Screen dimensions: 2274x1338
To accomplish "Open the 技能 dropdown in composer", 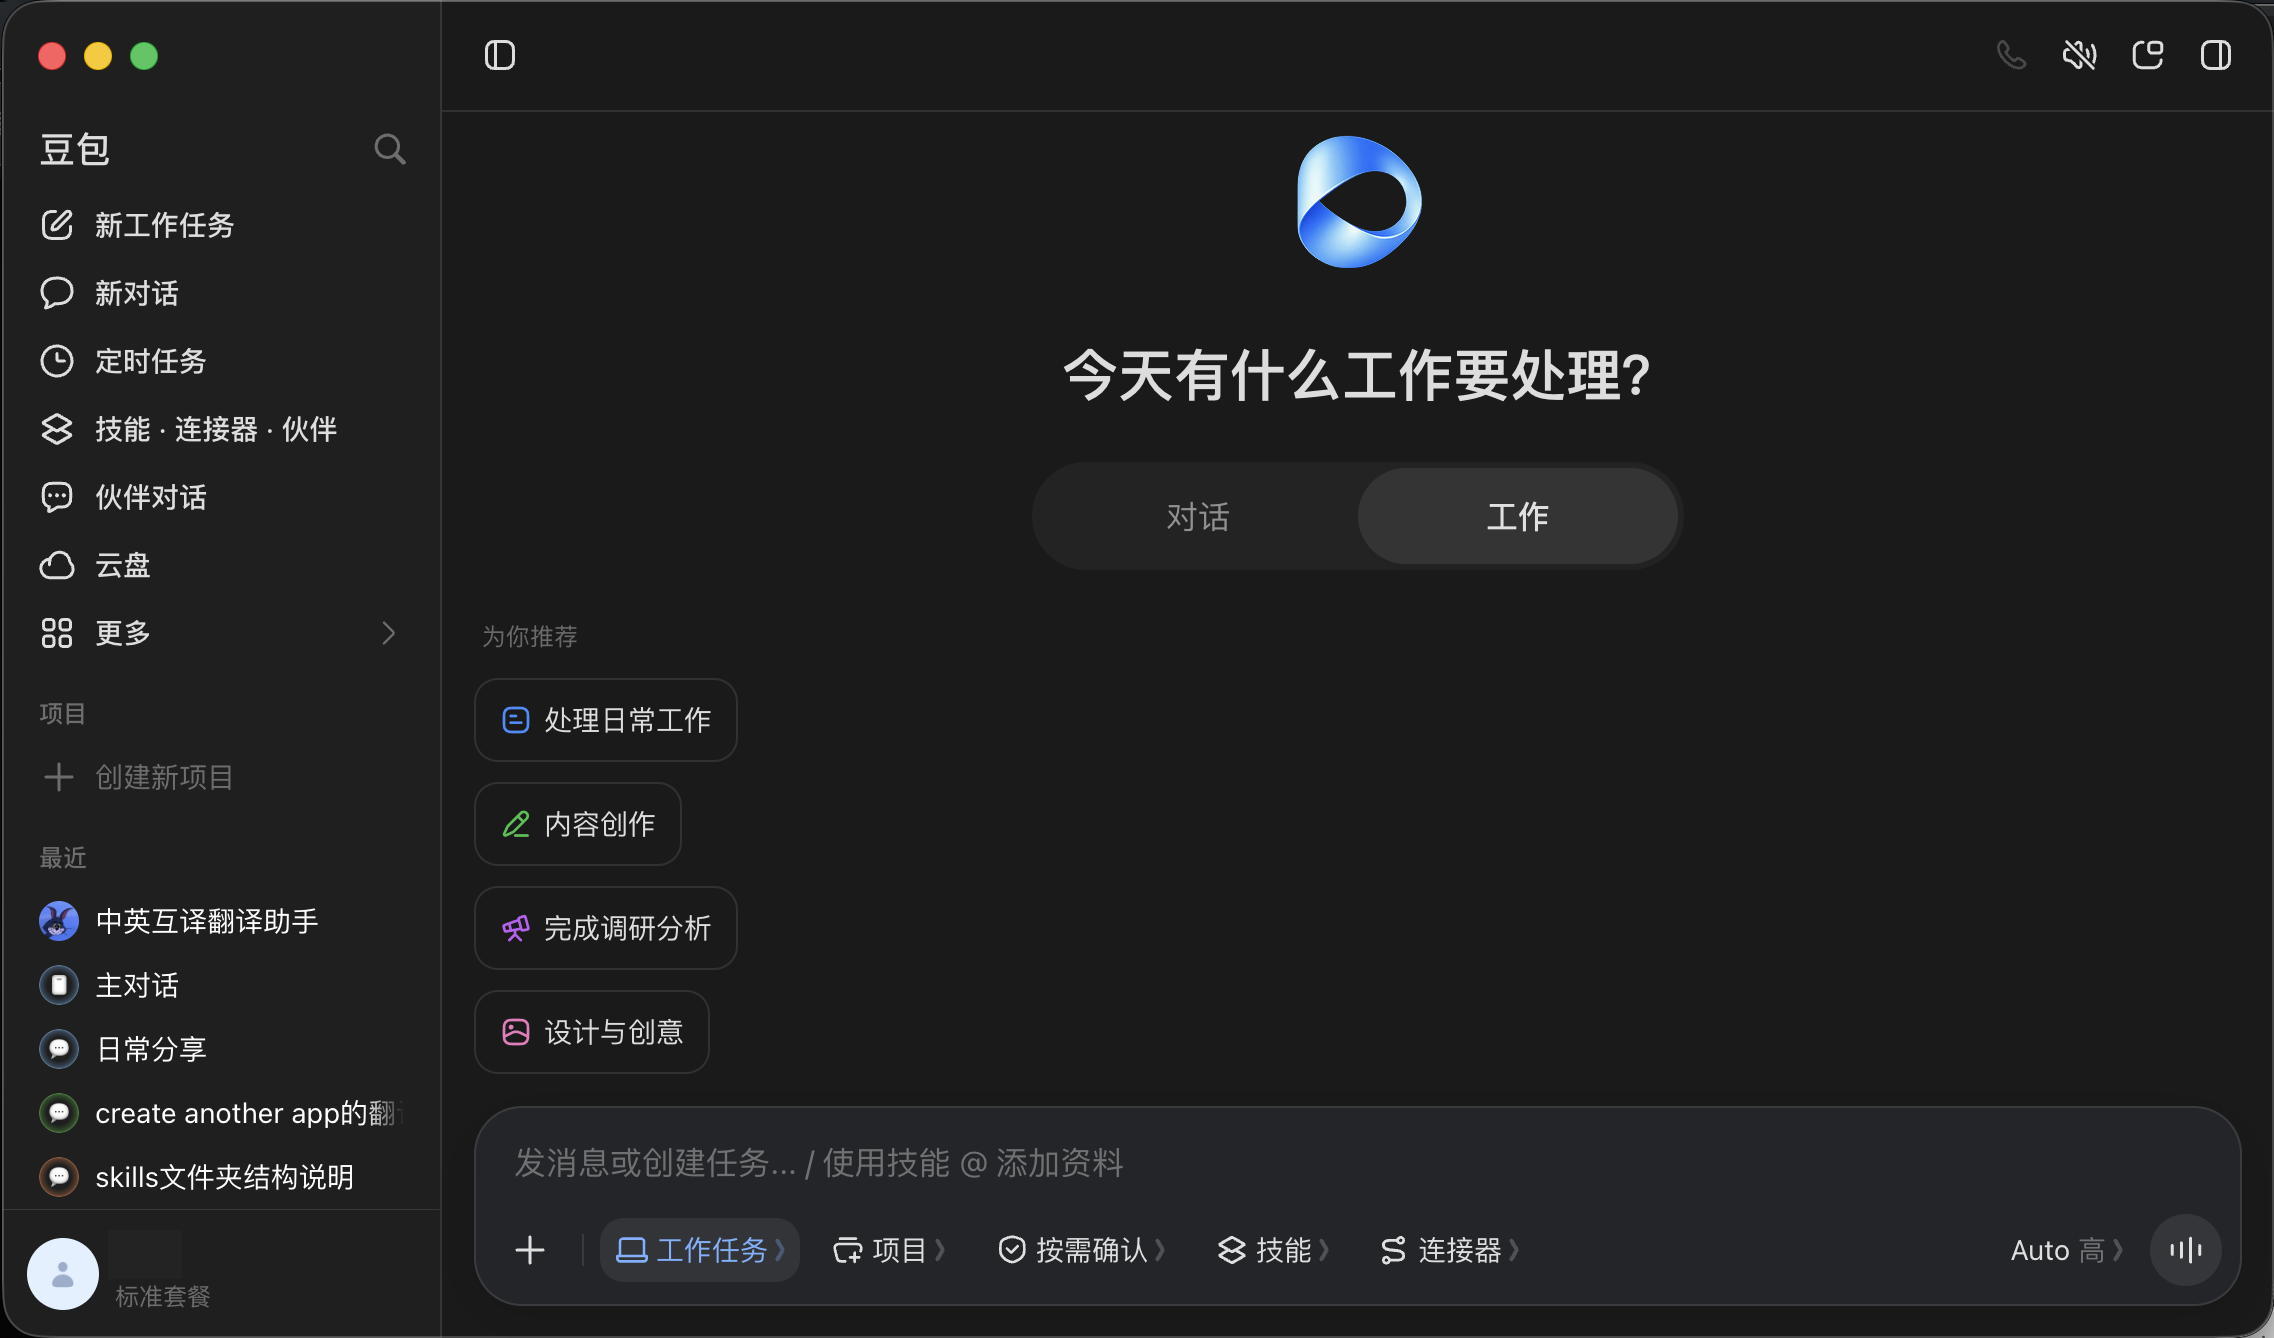I will click(1274, 1250).
